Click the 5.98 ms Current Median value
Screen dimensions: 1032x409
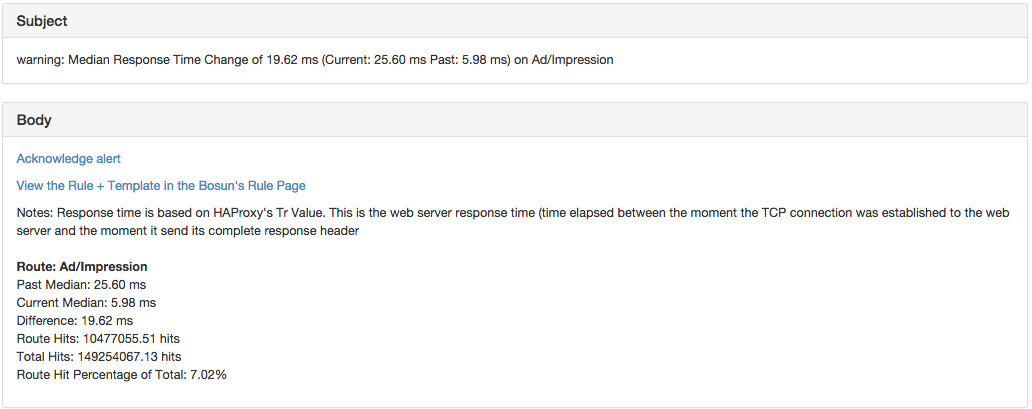[x=133, y=303]
